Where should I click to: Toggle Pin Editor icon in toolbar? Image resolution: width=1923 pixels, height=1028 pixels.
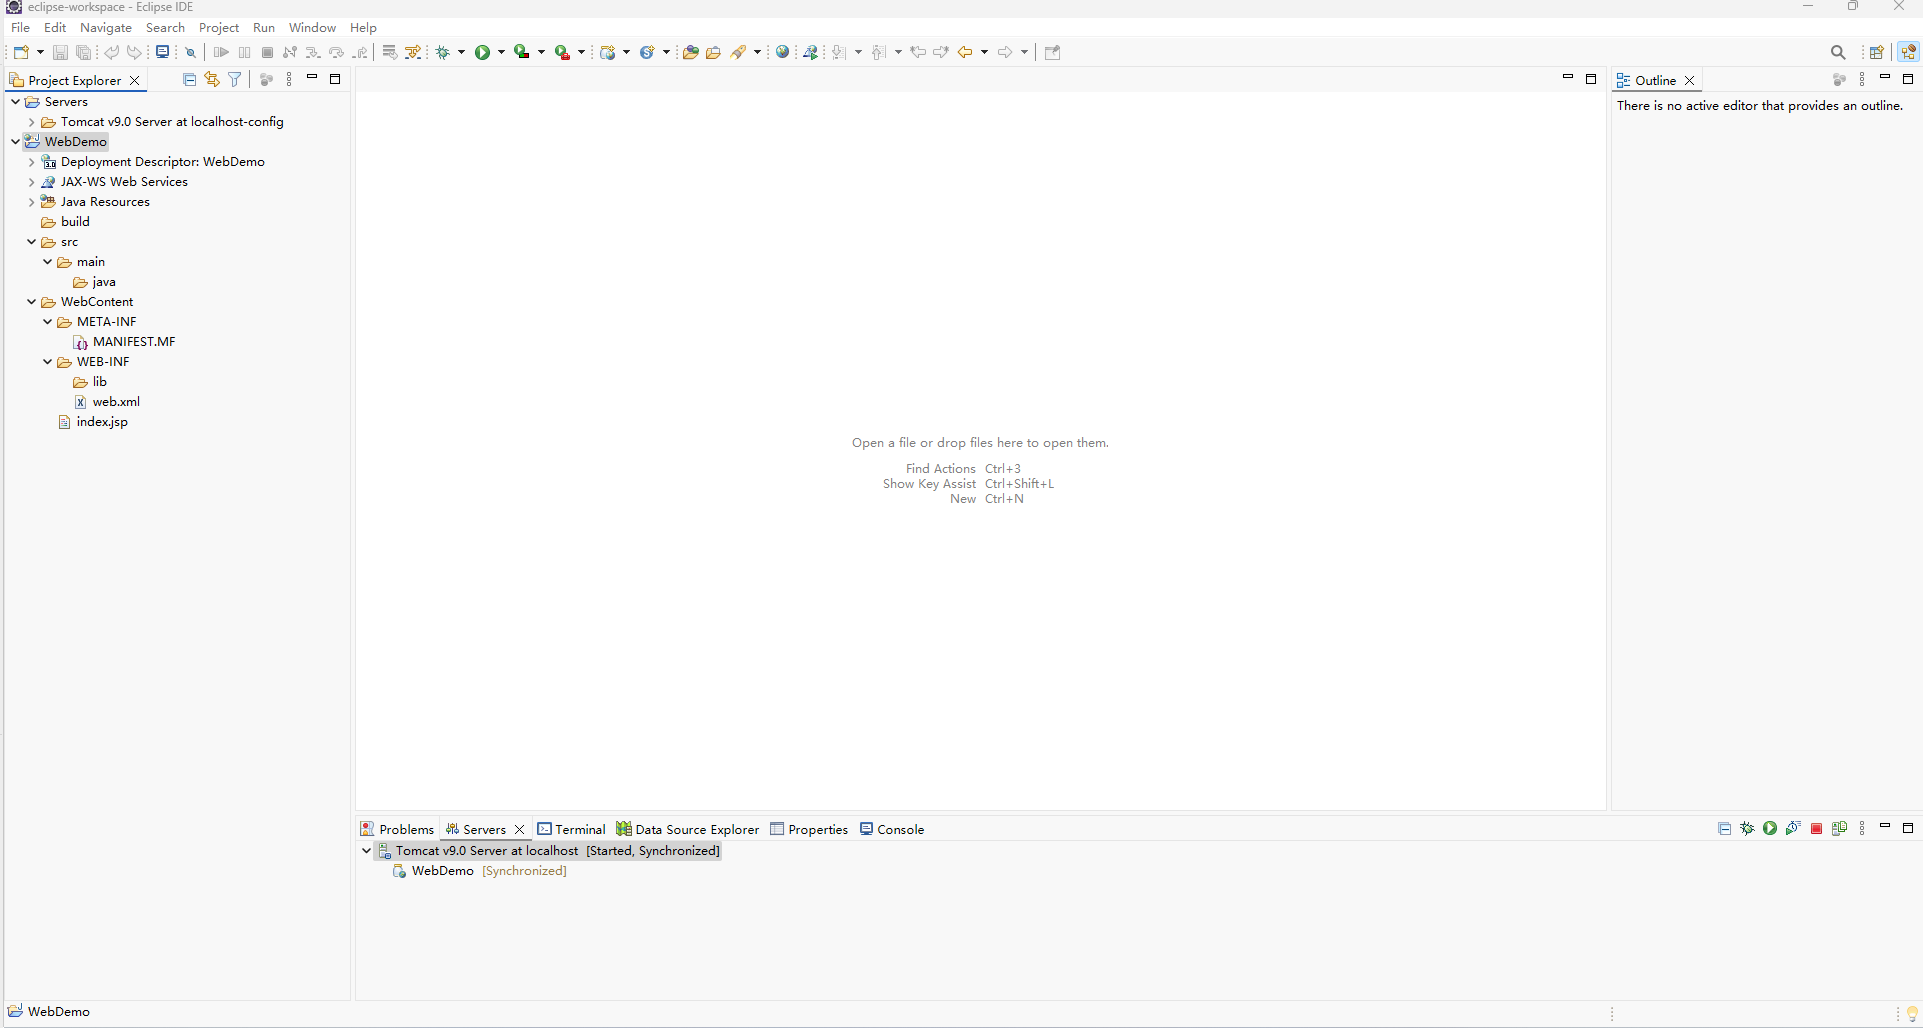coord(1052,52)
